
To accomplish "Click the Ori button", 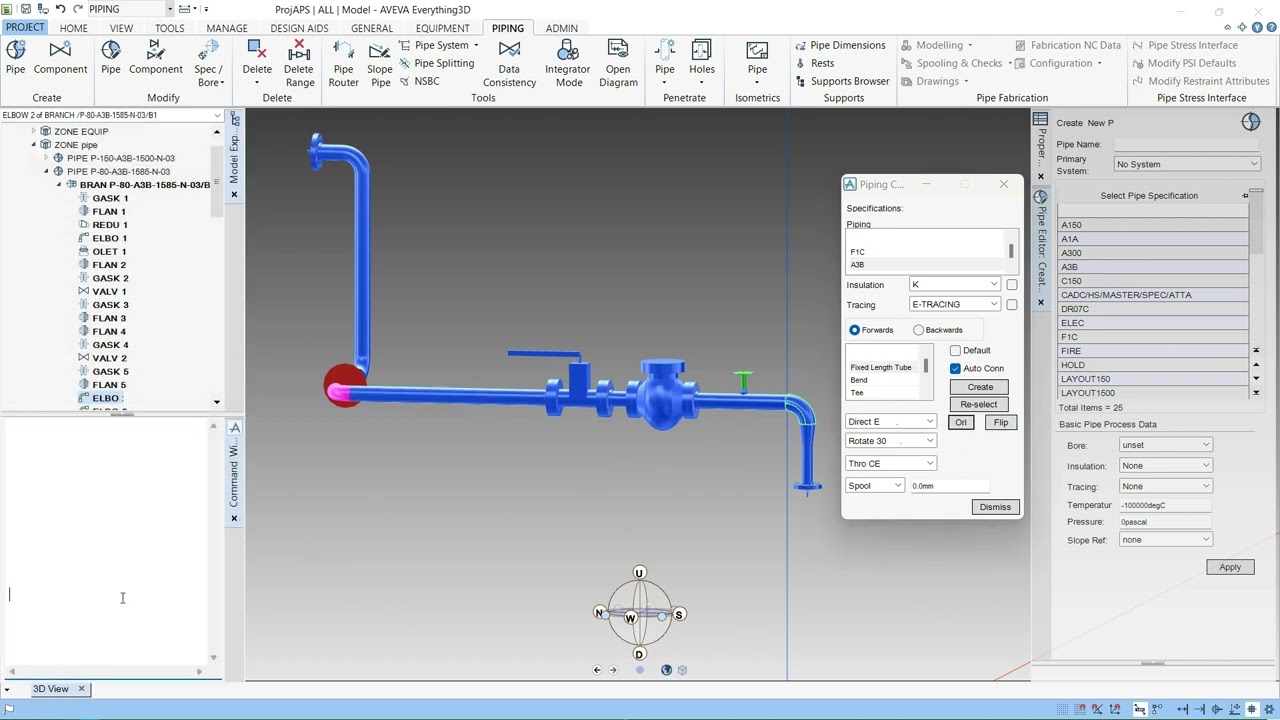I will point(961,422).
